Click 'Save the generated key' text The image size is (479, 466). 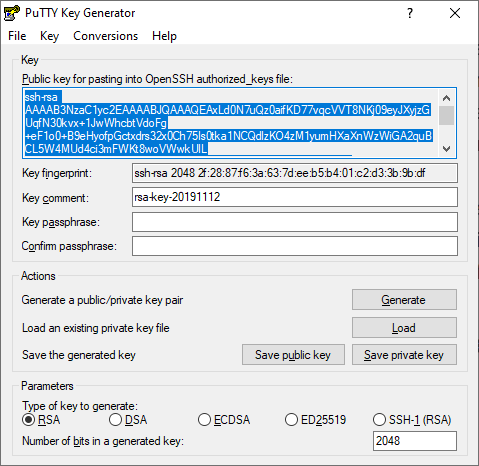coord(79,355)
